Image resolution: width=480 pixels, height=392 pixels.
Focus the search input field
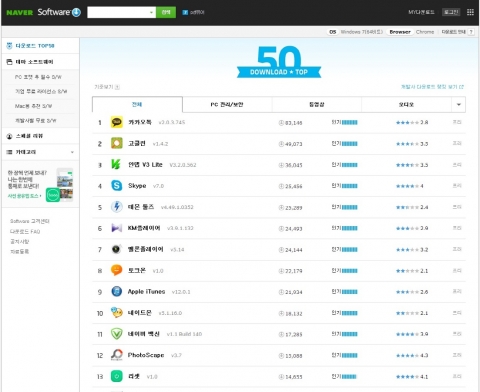coord(118,12)
